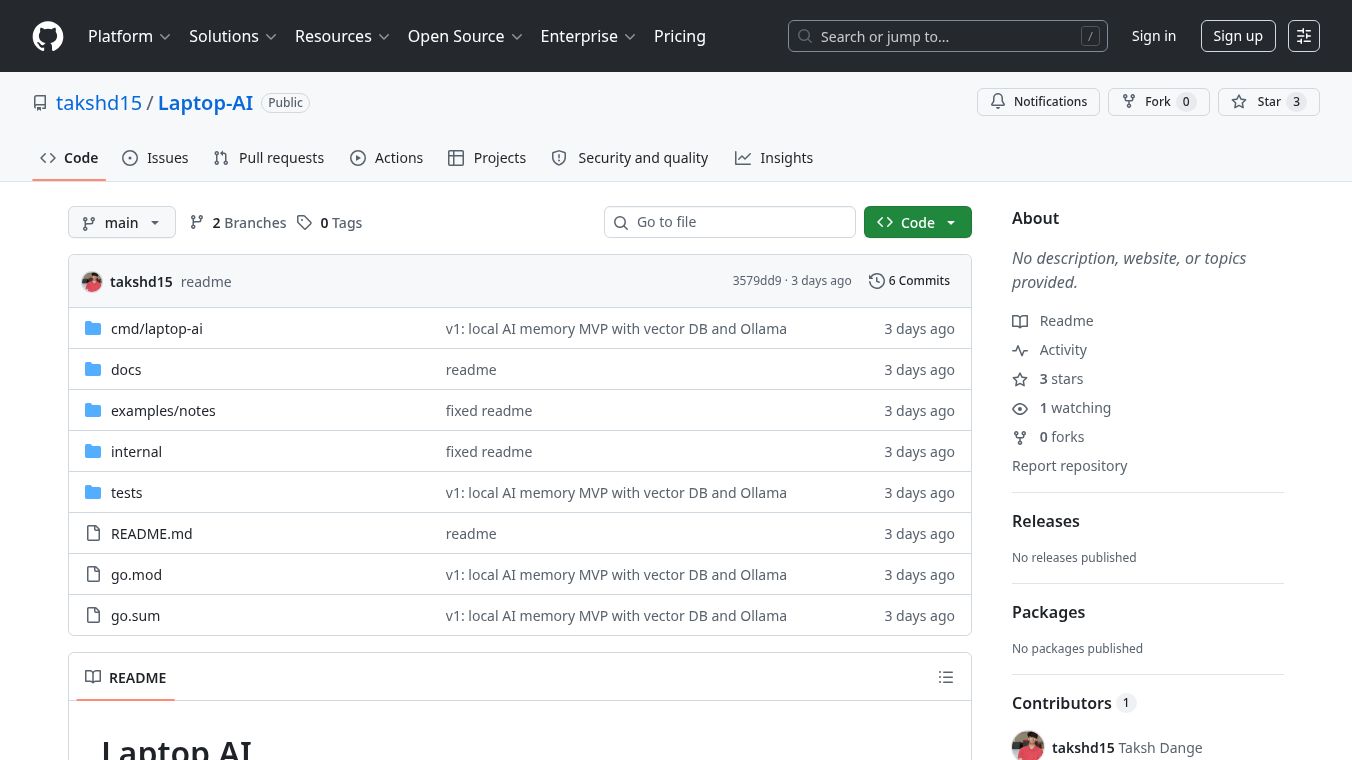Star this repository
This screenshot has width=1352, height=760.
click(x=1268, y=102)
